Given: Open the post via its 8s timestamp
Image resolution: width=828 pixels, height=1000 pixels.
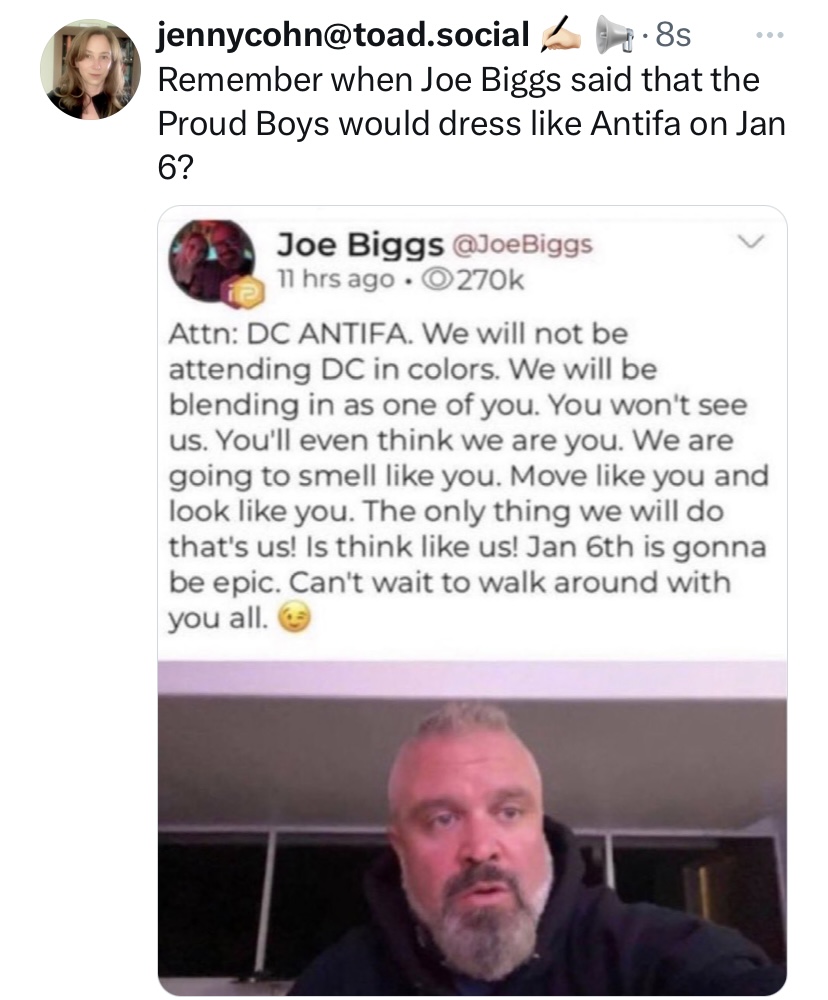Looking at the screenshot, I should pyautogui.click(x=672, y=35).
